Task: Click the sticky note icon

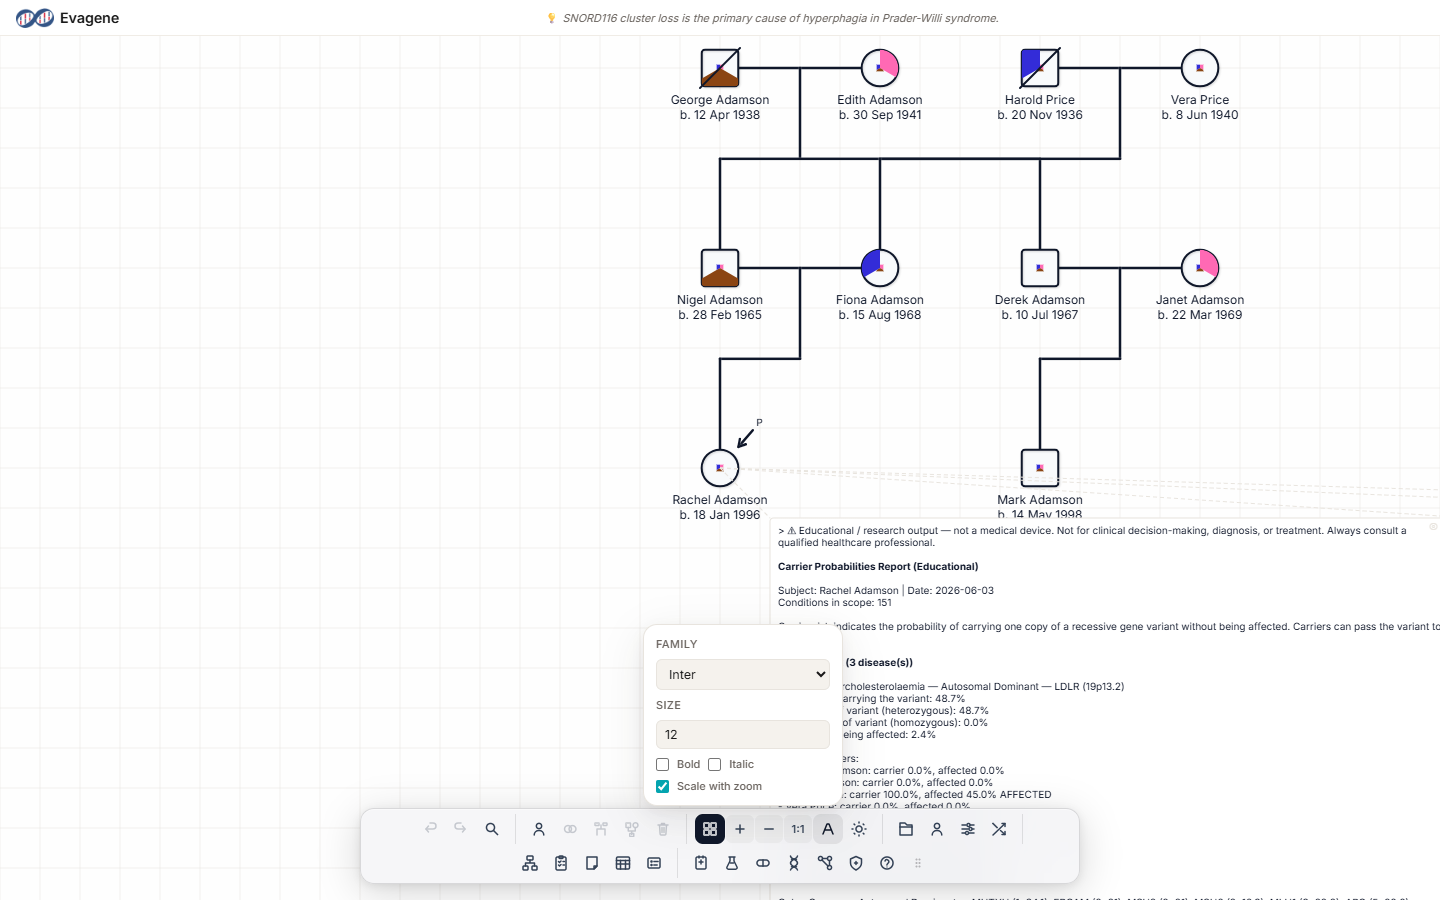Action: (592, 863)
